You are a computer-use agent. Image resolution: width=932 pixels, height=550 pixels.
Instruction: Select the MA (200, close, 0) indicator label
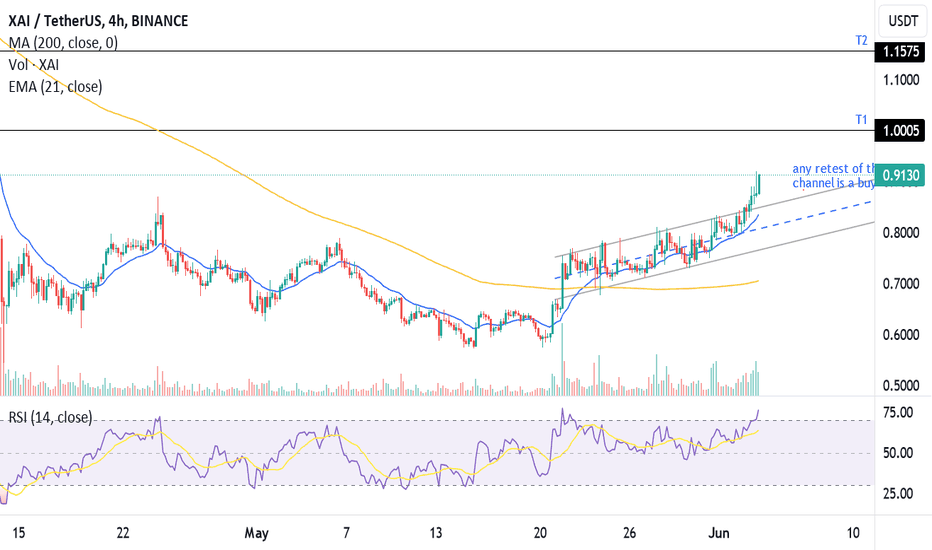[63, 43]
